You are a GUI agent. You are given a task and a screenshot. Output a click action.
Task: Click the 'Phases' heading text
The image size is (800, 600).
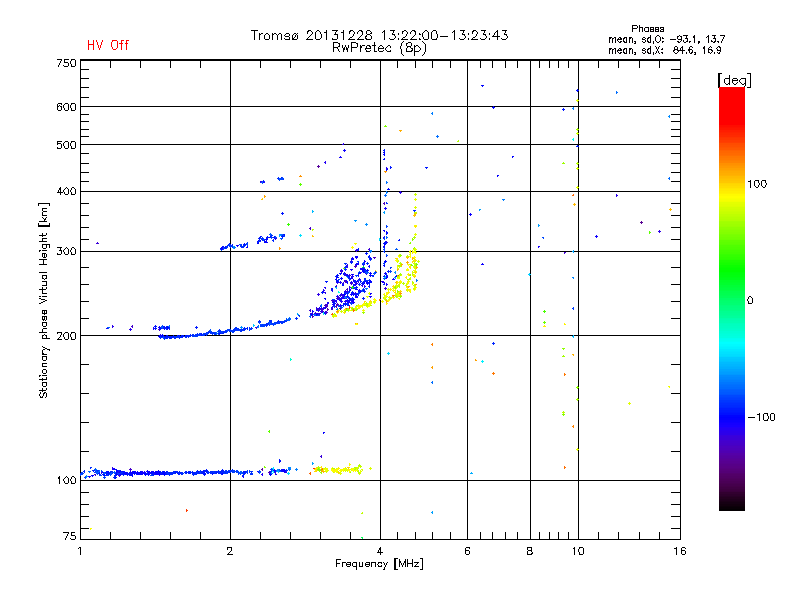pyautogui.click(x=647, y=29)
